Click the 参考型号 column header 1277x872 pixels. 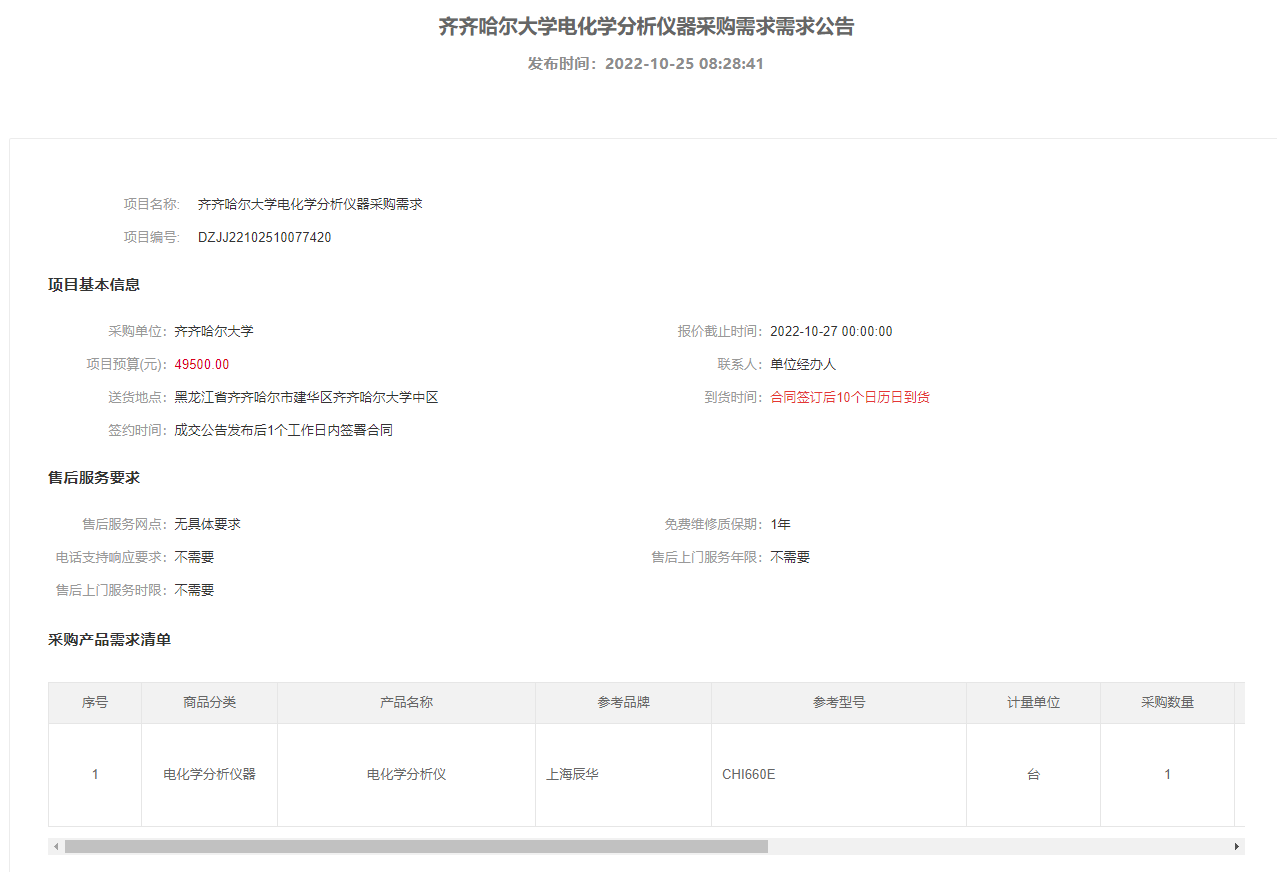tap(838, 702)
